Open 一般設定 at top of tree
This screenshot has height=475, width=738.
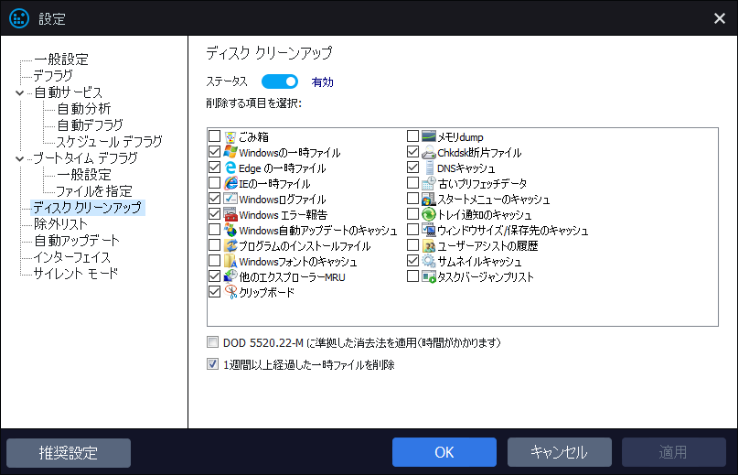point(61,59)
